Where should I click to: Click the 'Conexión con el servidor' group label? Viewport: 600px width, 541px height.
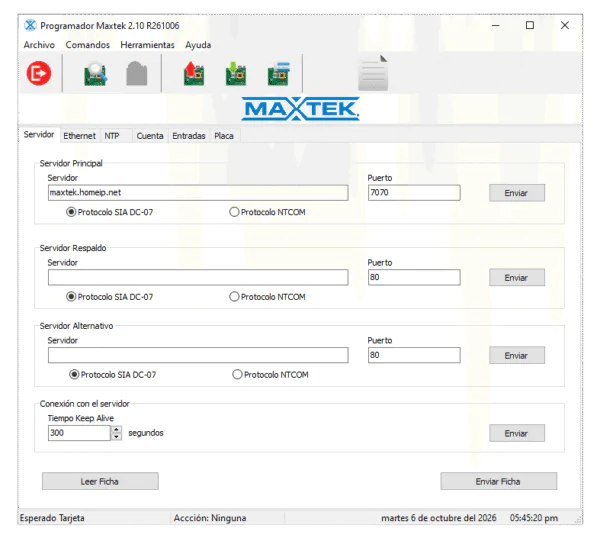(85, 404)
